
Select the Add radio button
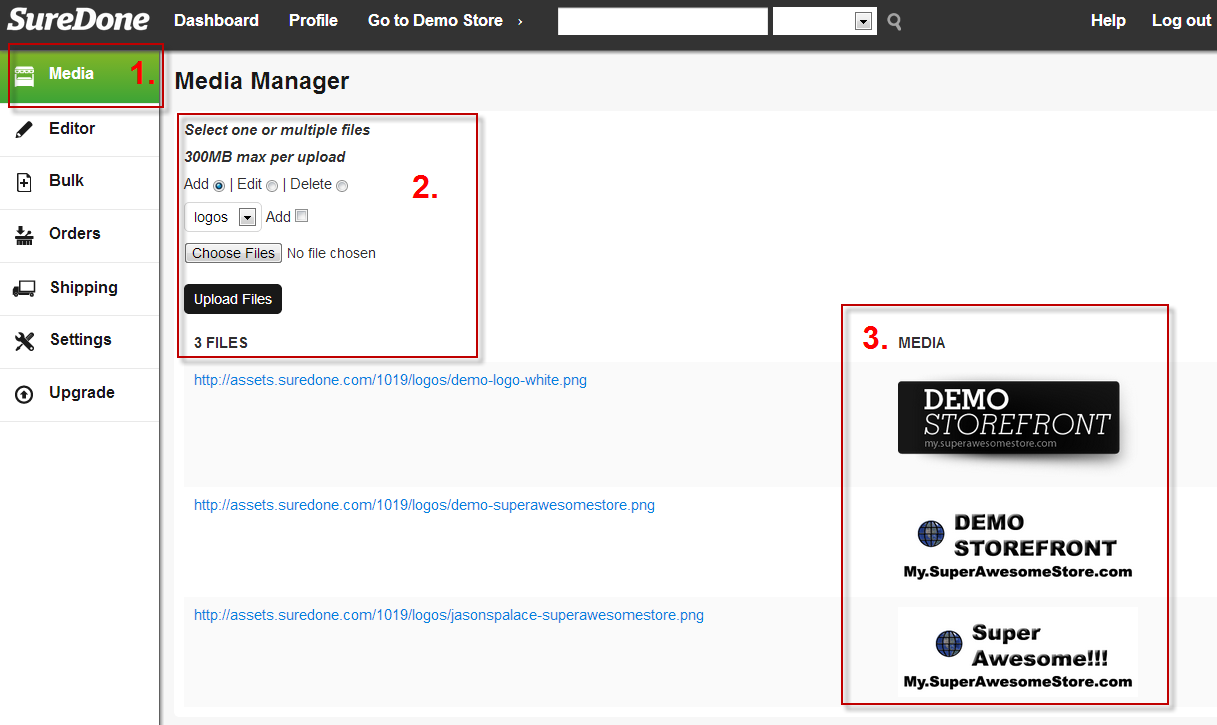point(219,186)
